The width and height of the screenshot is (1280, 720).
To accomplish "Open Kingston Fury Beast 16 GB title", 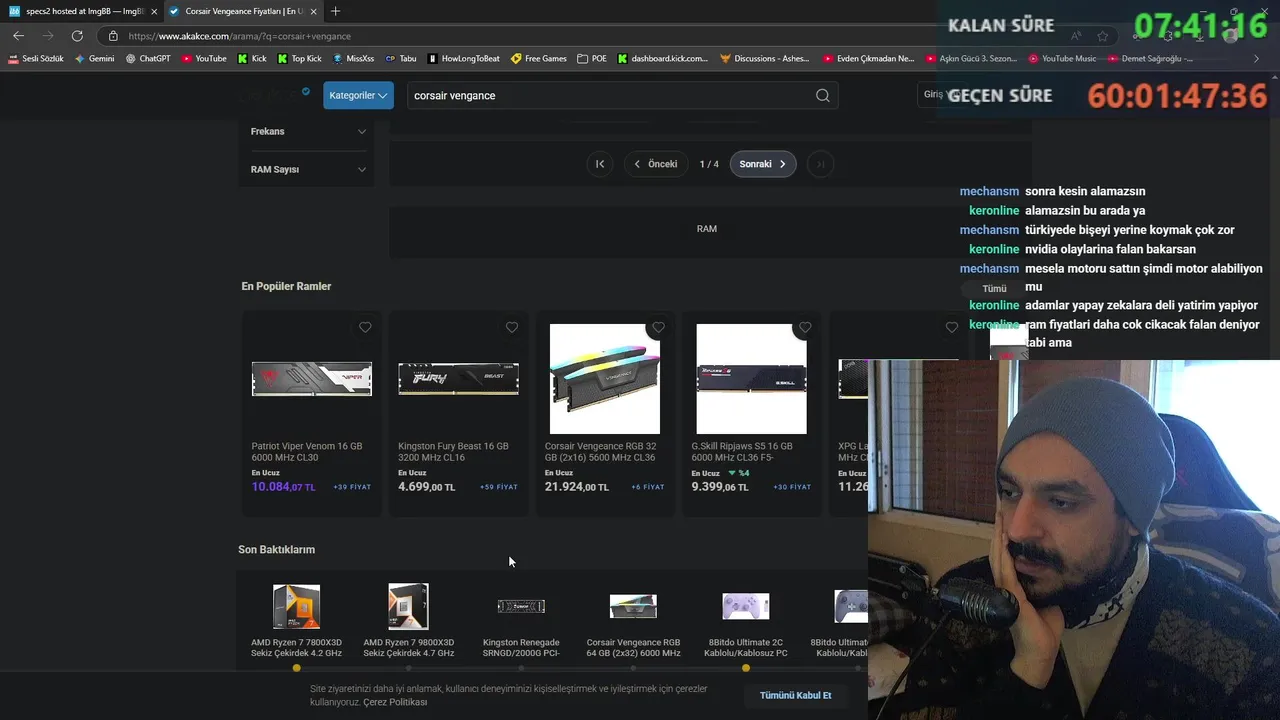I will [453, 452].
